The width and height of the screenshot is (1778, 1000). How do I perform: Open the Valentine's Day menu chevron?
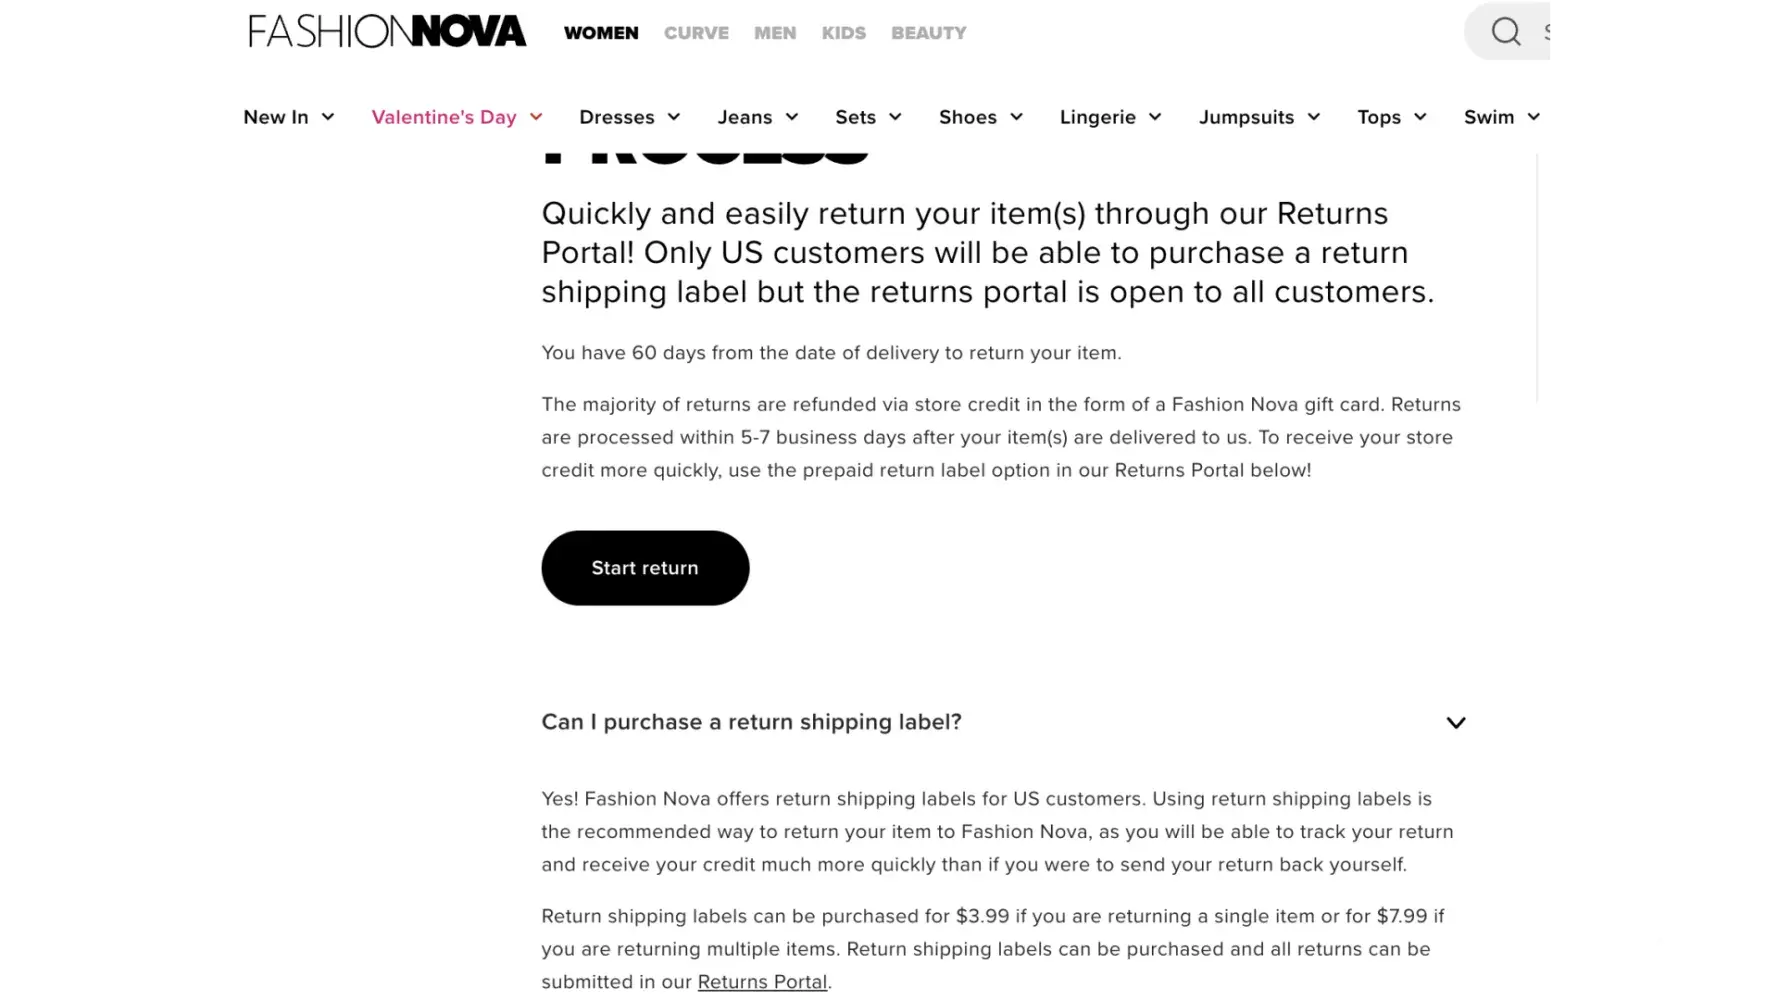point(536,117)
